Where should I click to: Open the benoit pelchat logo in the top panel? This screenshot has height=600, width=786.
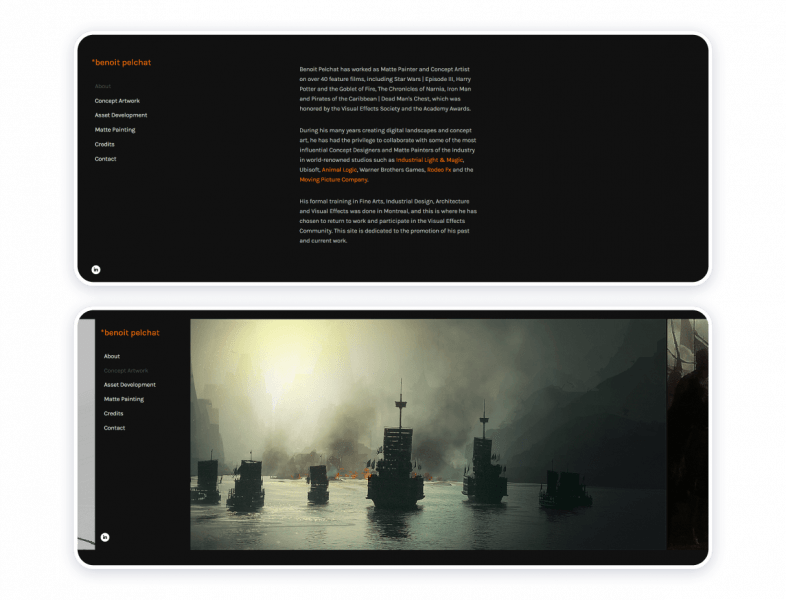click(x=121, y=62)
